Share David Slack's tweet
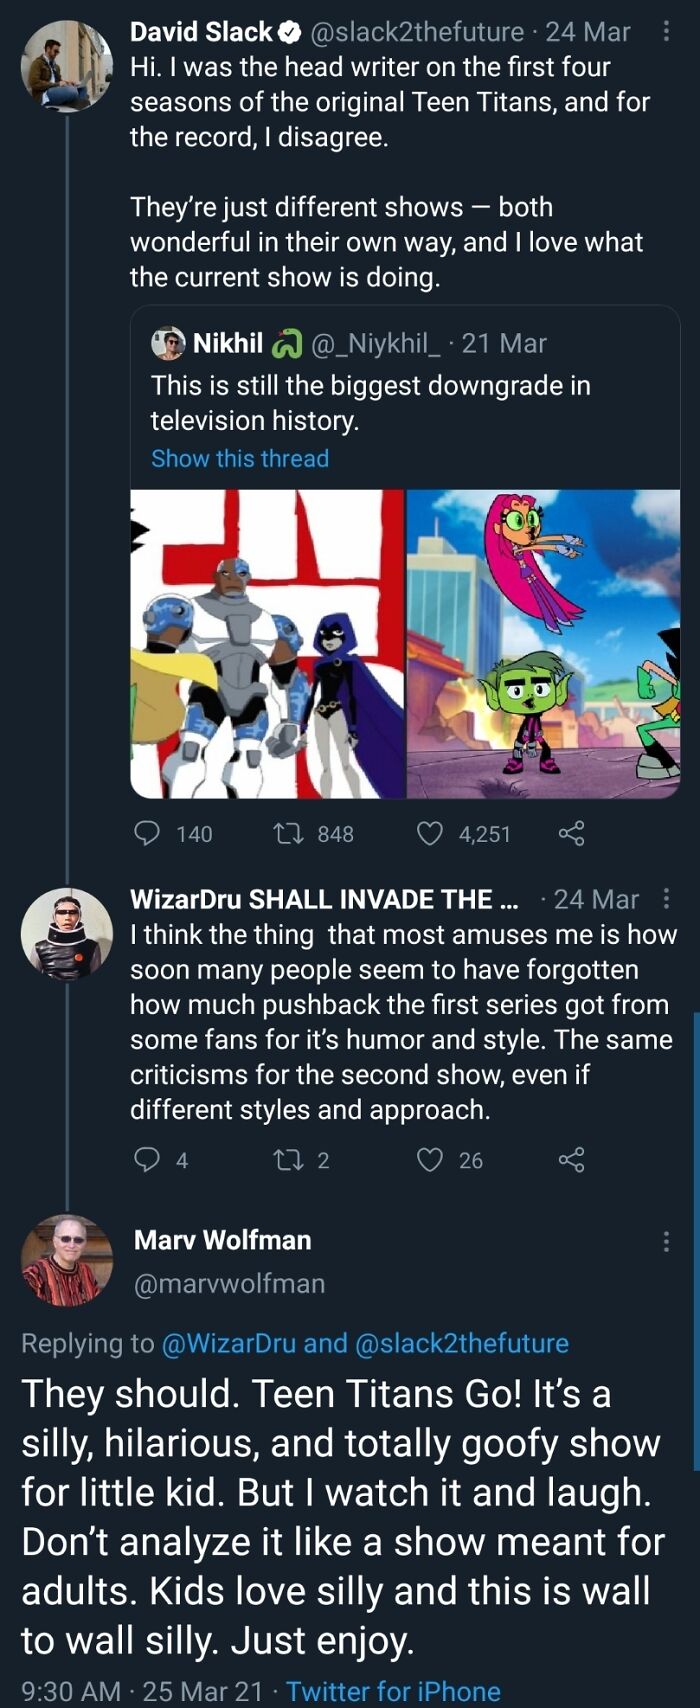Screen dimensions: 700x1708 tap(571, 833)
